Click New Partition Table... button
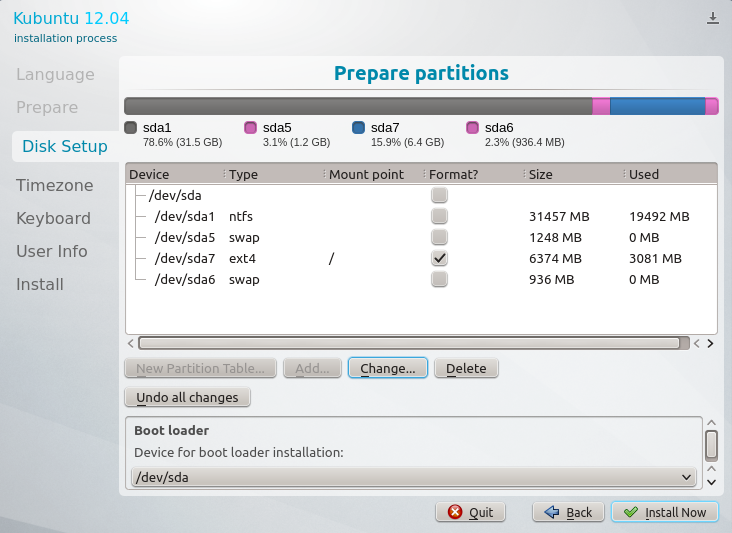The height and width of the screenshot is (533, 732). pos(200,368)
